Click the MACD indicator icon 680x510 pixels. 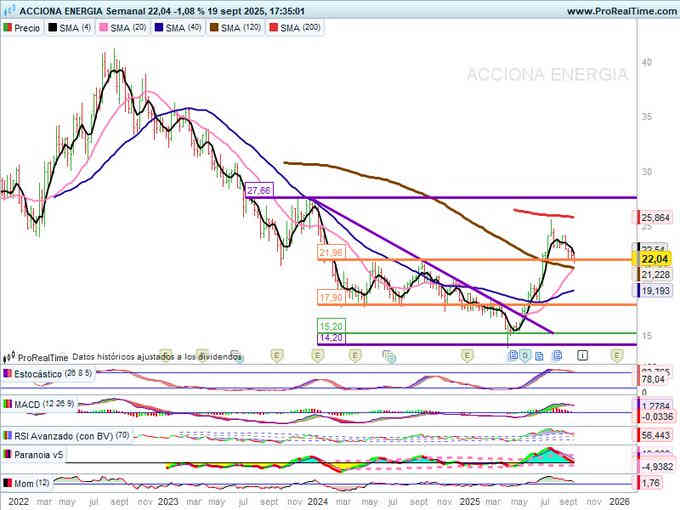[8, 404]
